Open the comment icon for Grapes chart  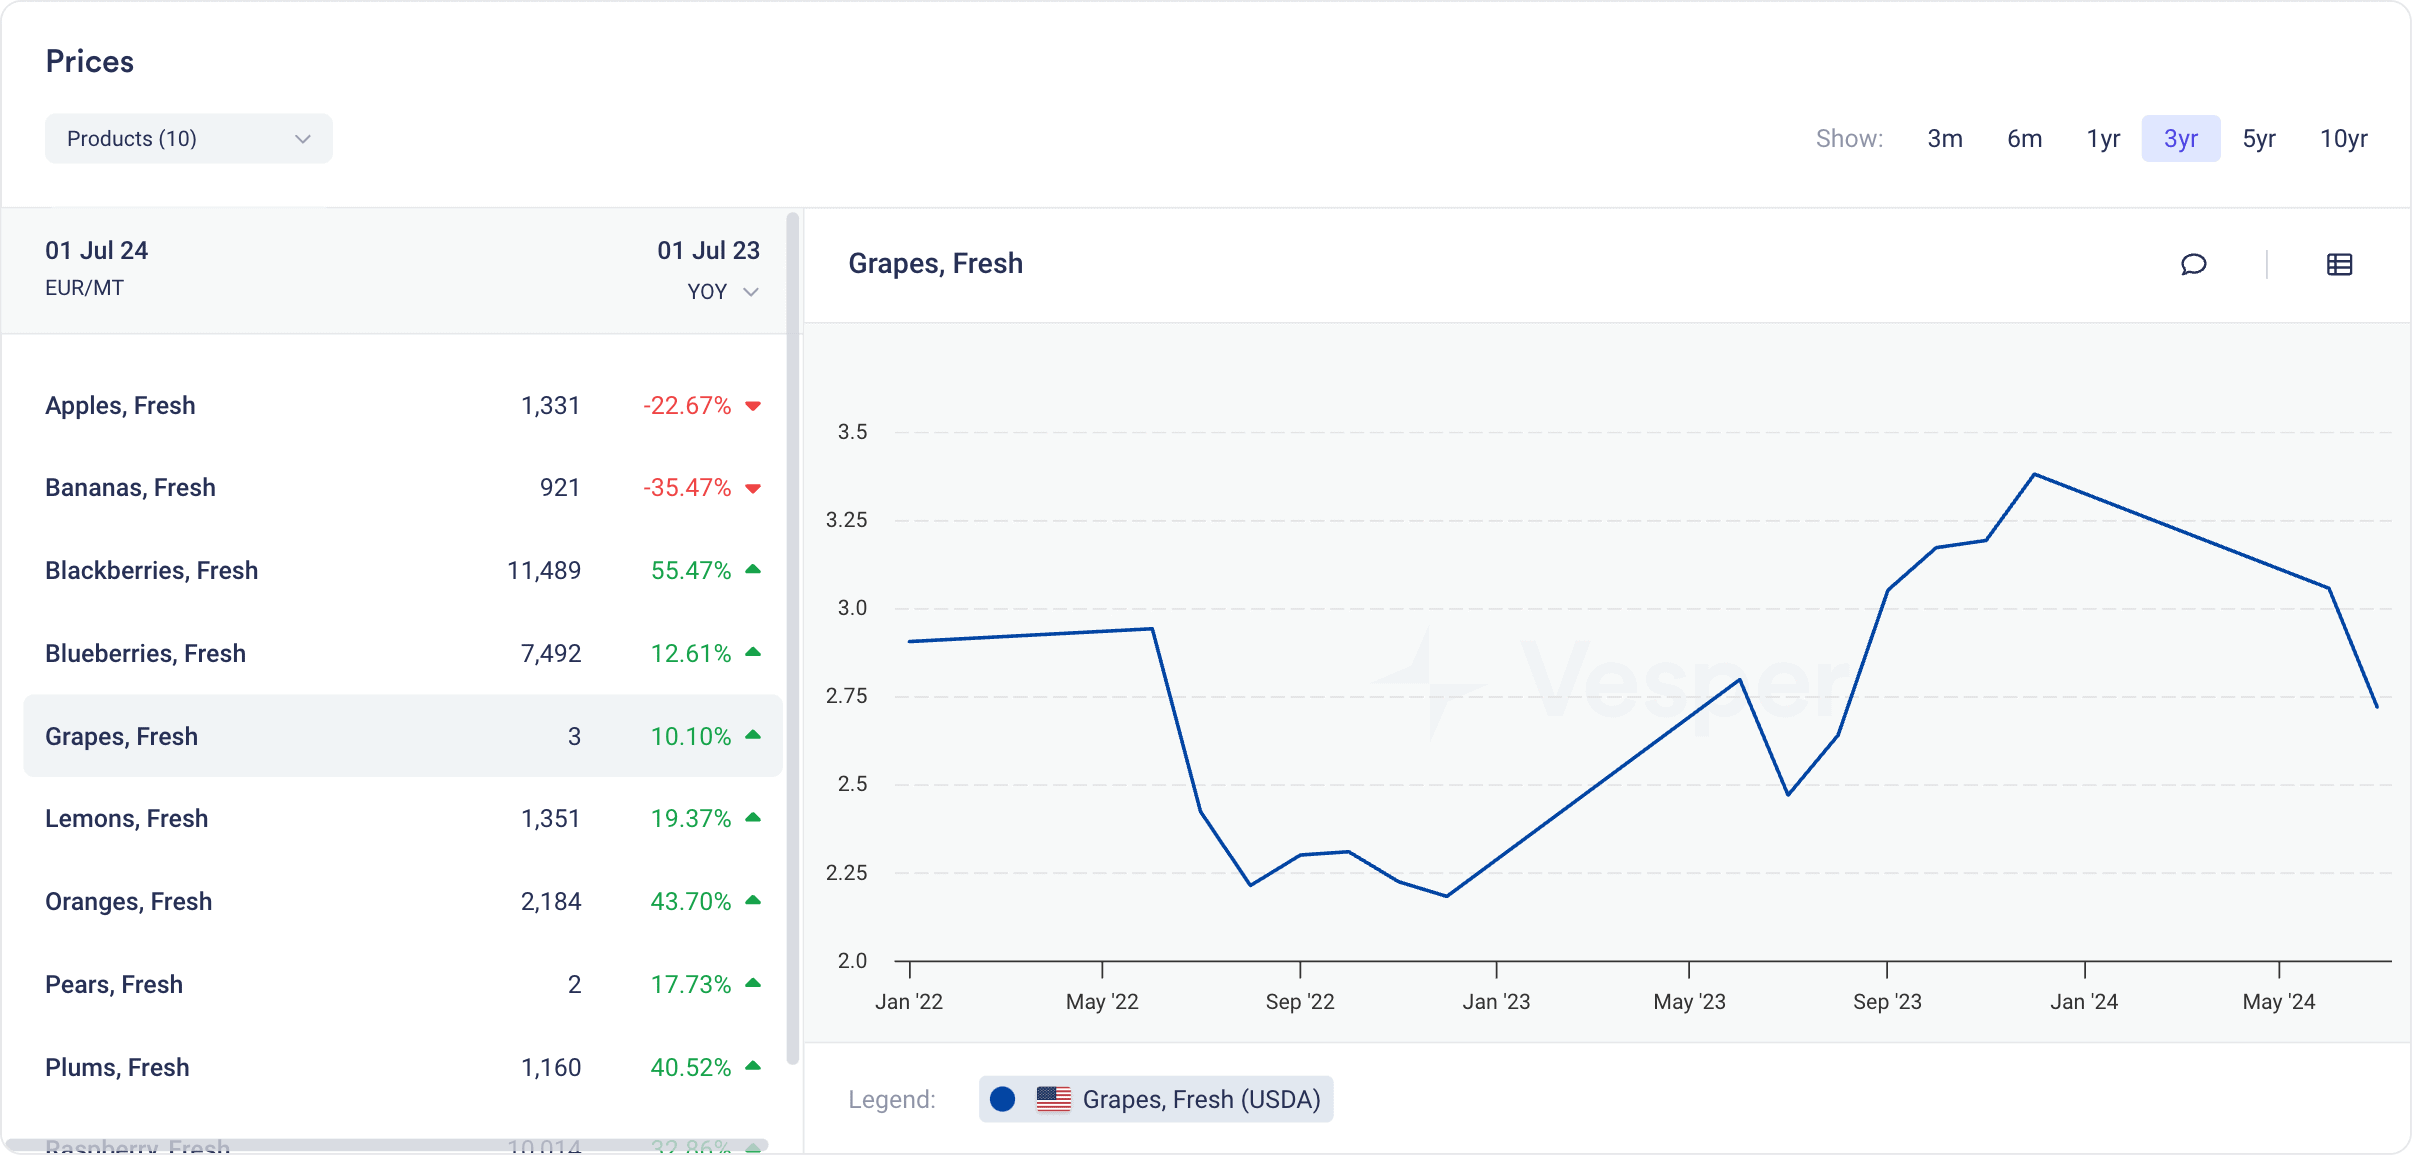(2193, 264)
